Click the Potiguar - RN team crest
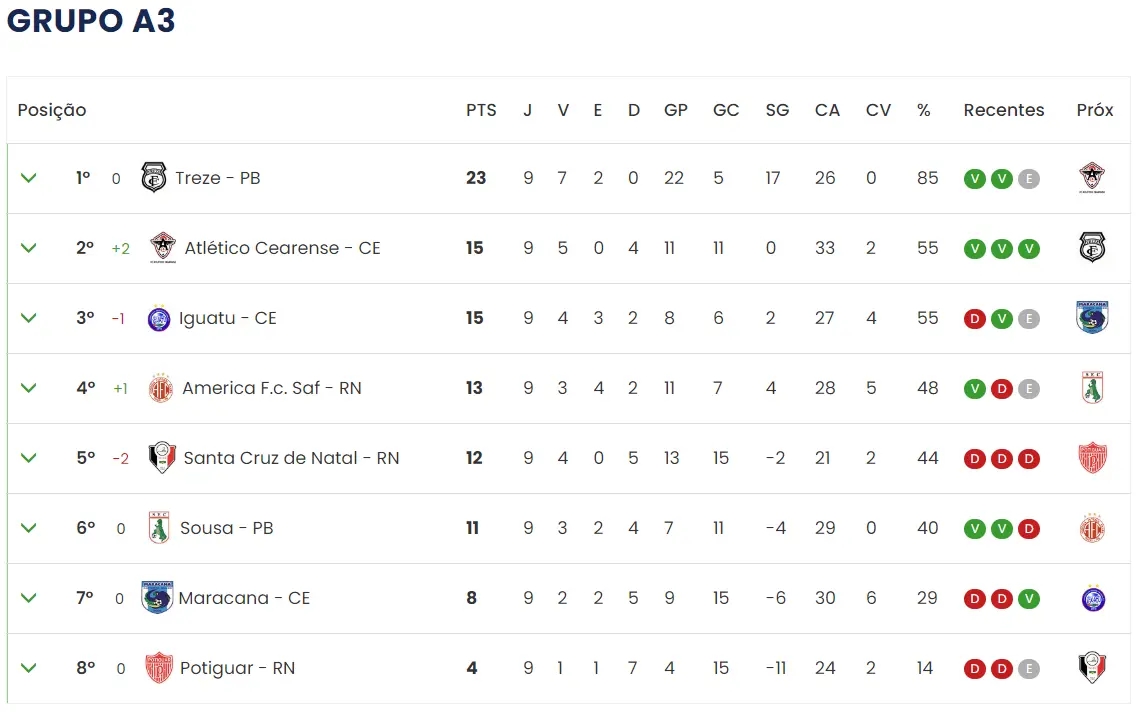Viewport: 1140px width, 712px height. click(x=159, y=668)
